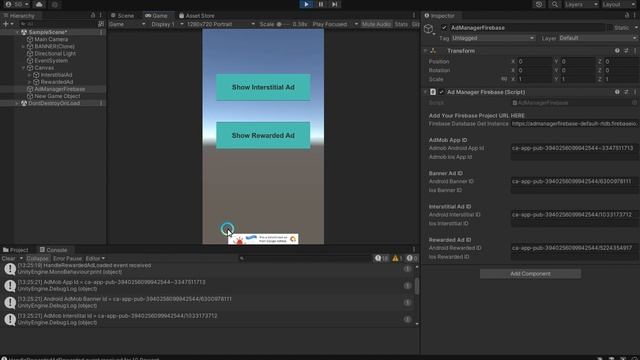
Task: Select the AdMob App Id log entry
Action: click(x=207, y=286)
